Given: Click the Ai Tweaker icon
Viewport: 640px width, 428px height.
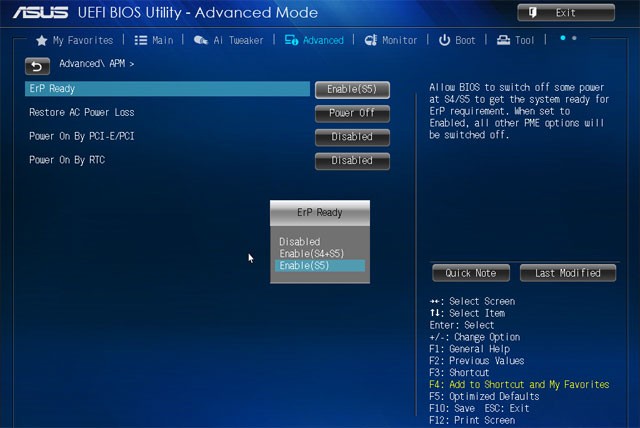Looking at the screenshot, I should coord(201,41).
